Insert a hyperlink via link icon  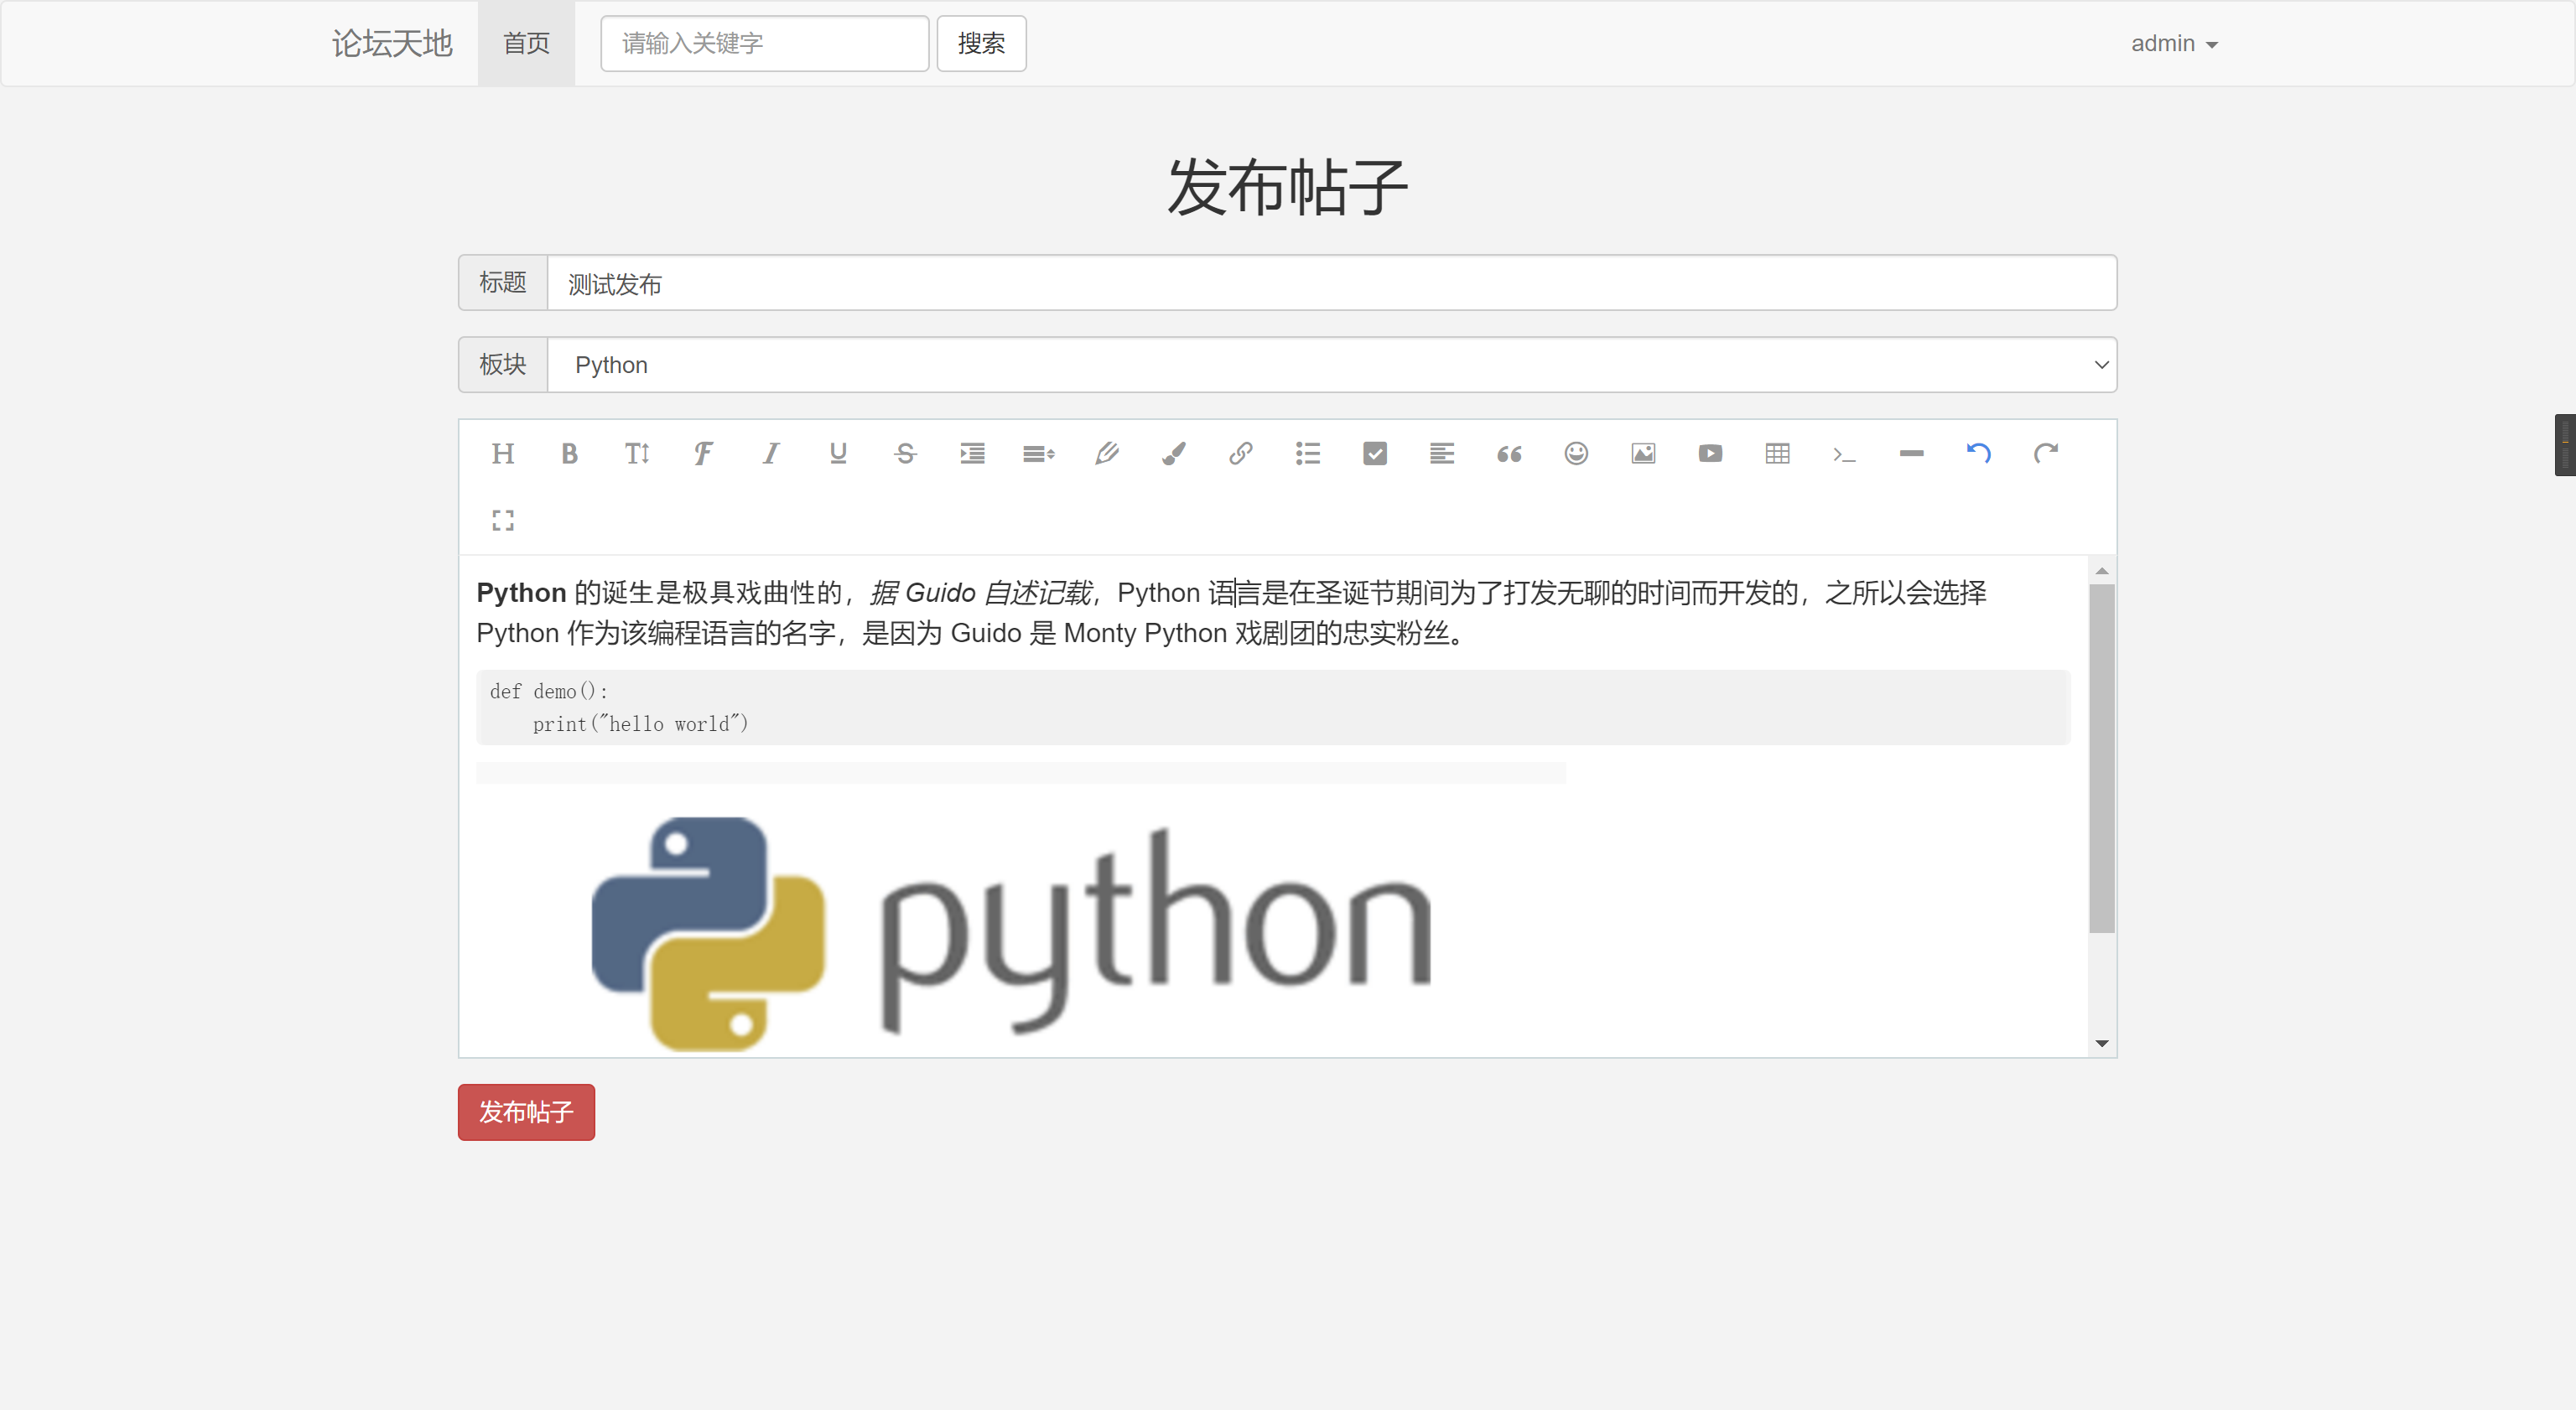[1241, 454]
